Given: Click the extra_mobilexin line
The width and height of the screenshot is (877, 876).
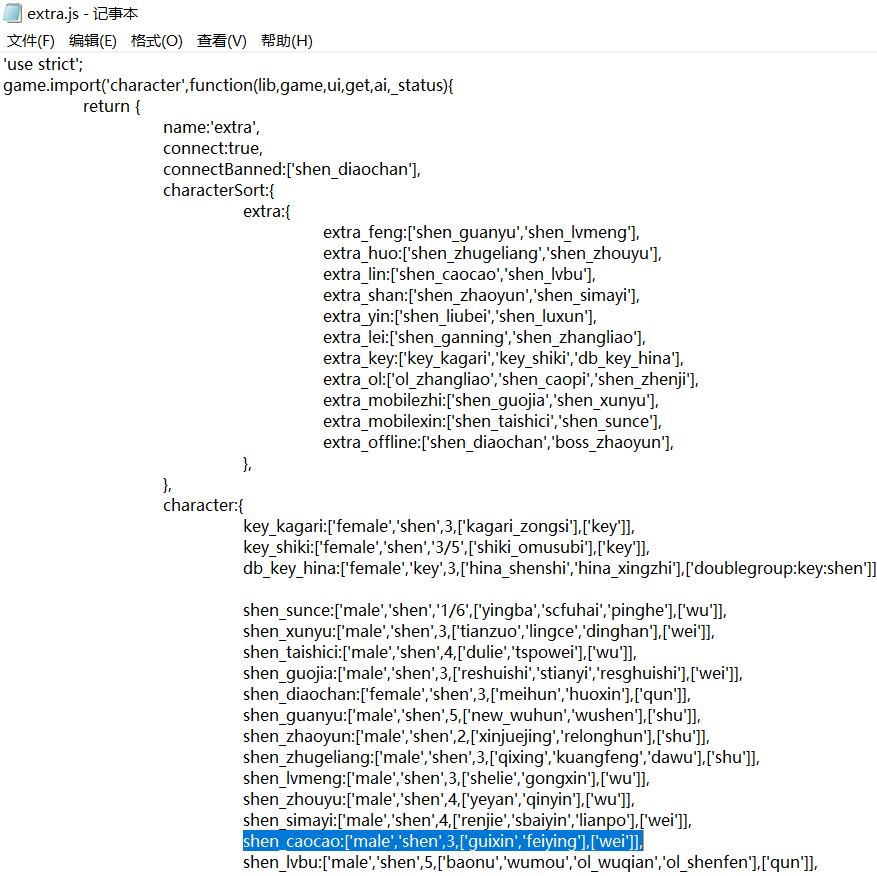Looking at the screenshot, I should click(x=492, y=421).
